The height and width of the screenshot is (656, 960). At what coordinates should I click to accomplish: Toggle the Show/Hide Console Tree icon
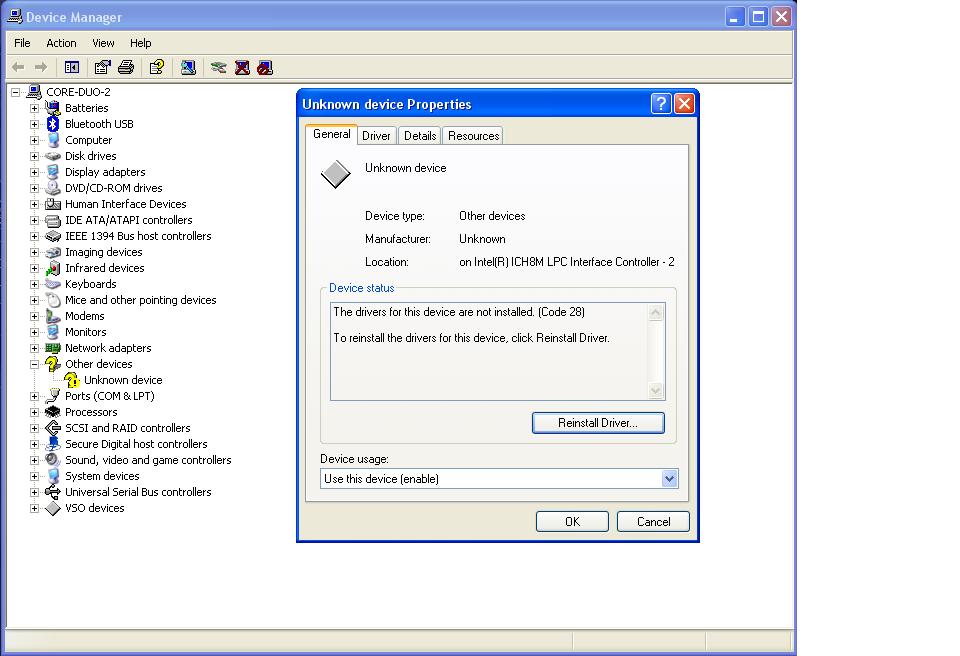[72, 67]
